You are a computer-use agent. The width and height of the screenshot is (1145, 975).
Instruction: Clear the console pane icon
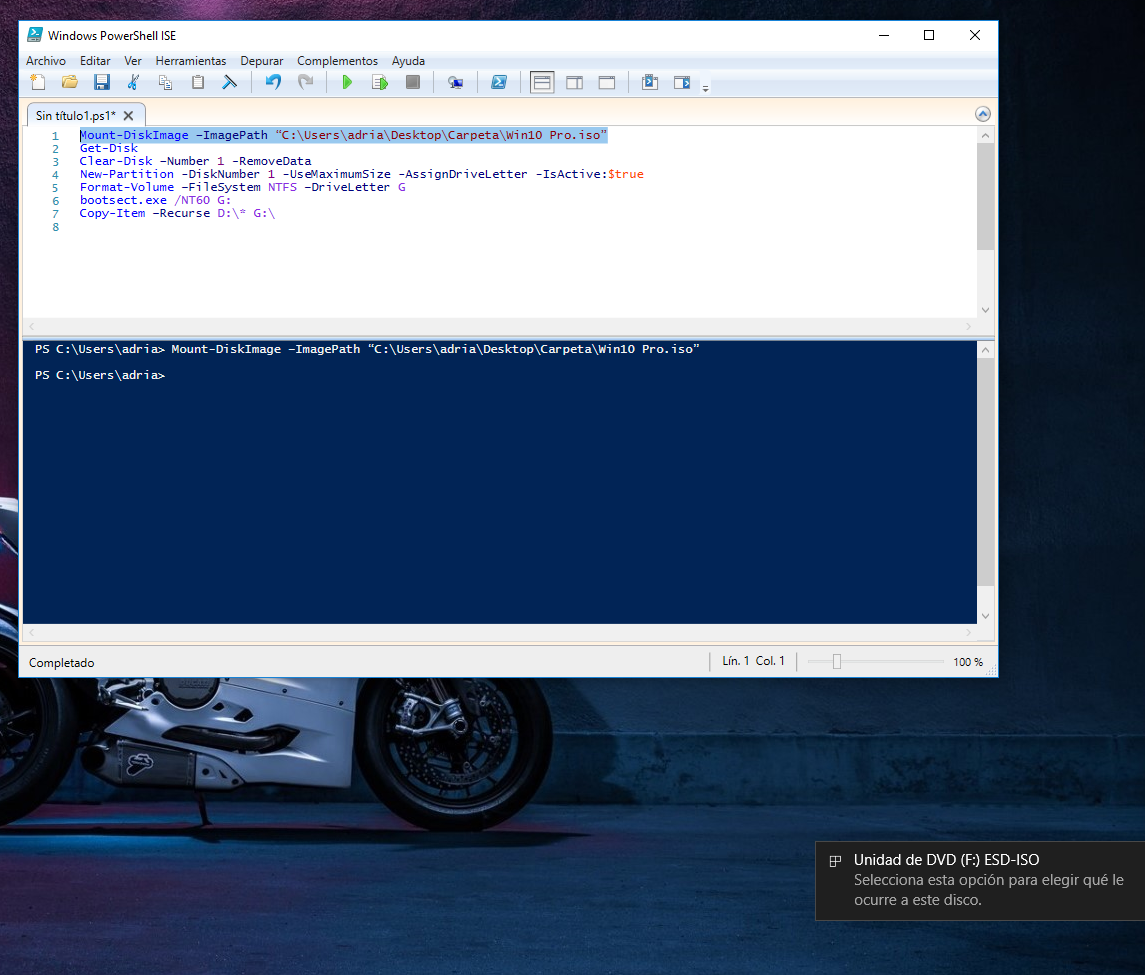tap(230, 83)
